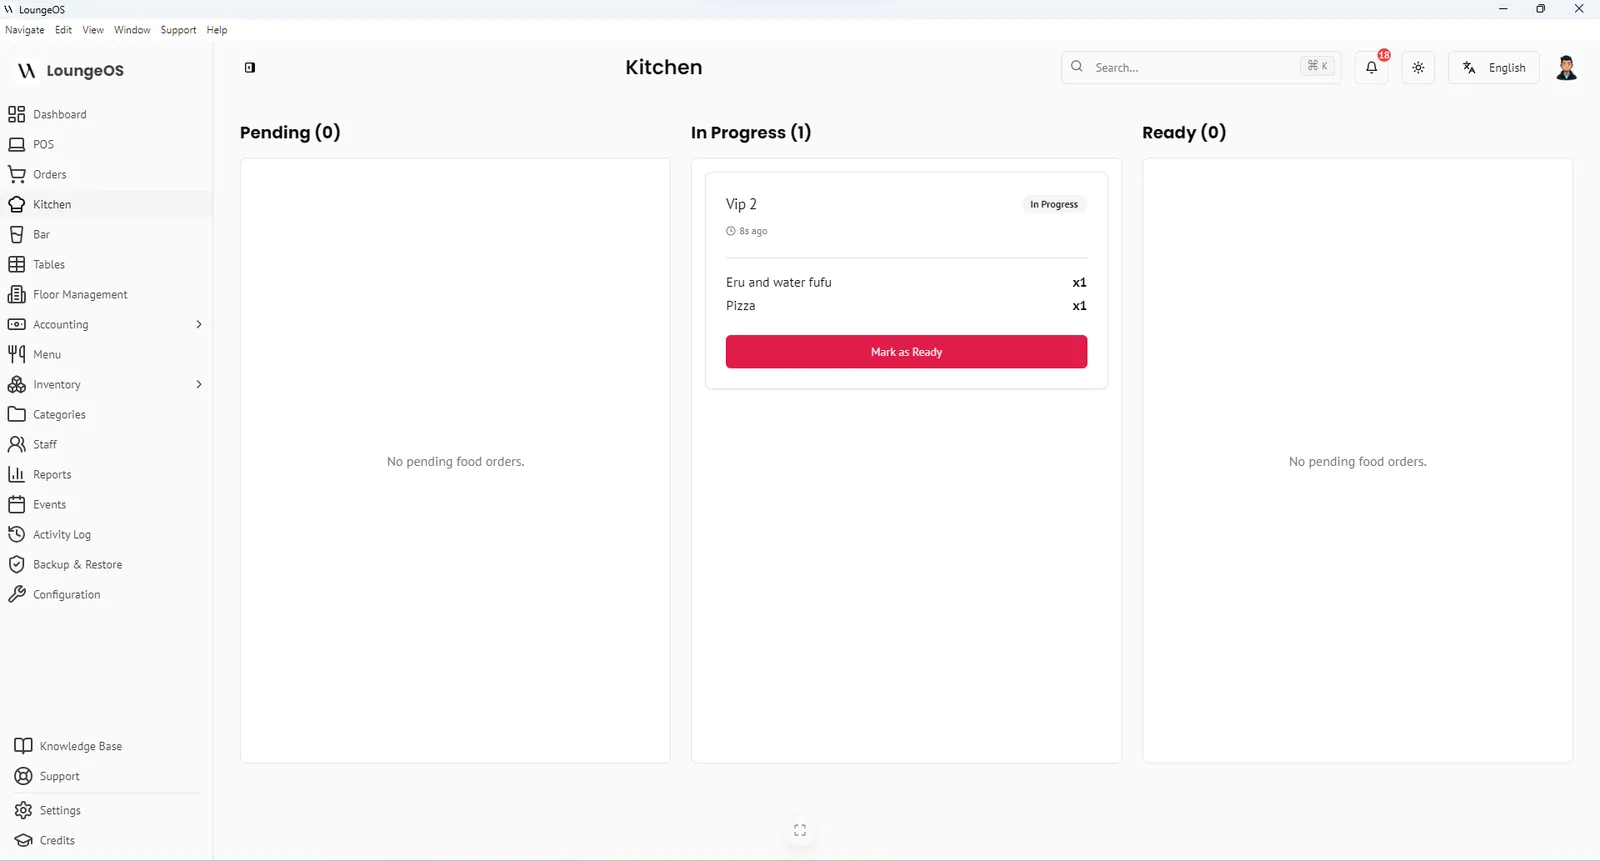Open Tables via its grid icon
The image size is (1600, 861).
pyautogui.click(x=17, y=264)
